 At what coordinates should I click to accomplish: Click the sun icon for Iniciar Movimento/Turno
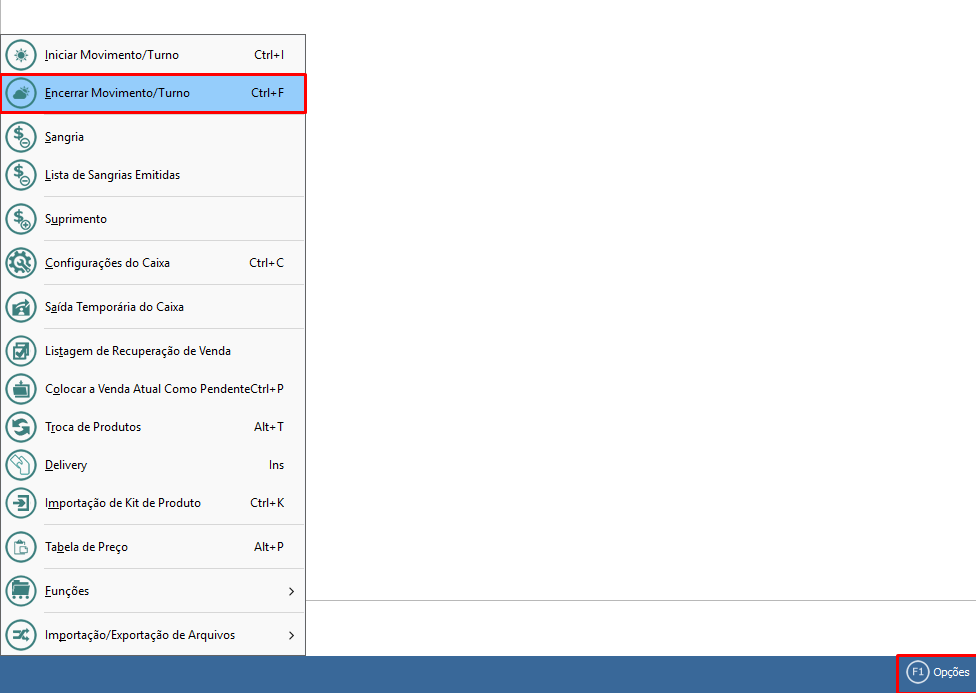pyautogui.click(x=21, y=55)
